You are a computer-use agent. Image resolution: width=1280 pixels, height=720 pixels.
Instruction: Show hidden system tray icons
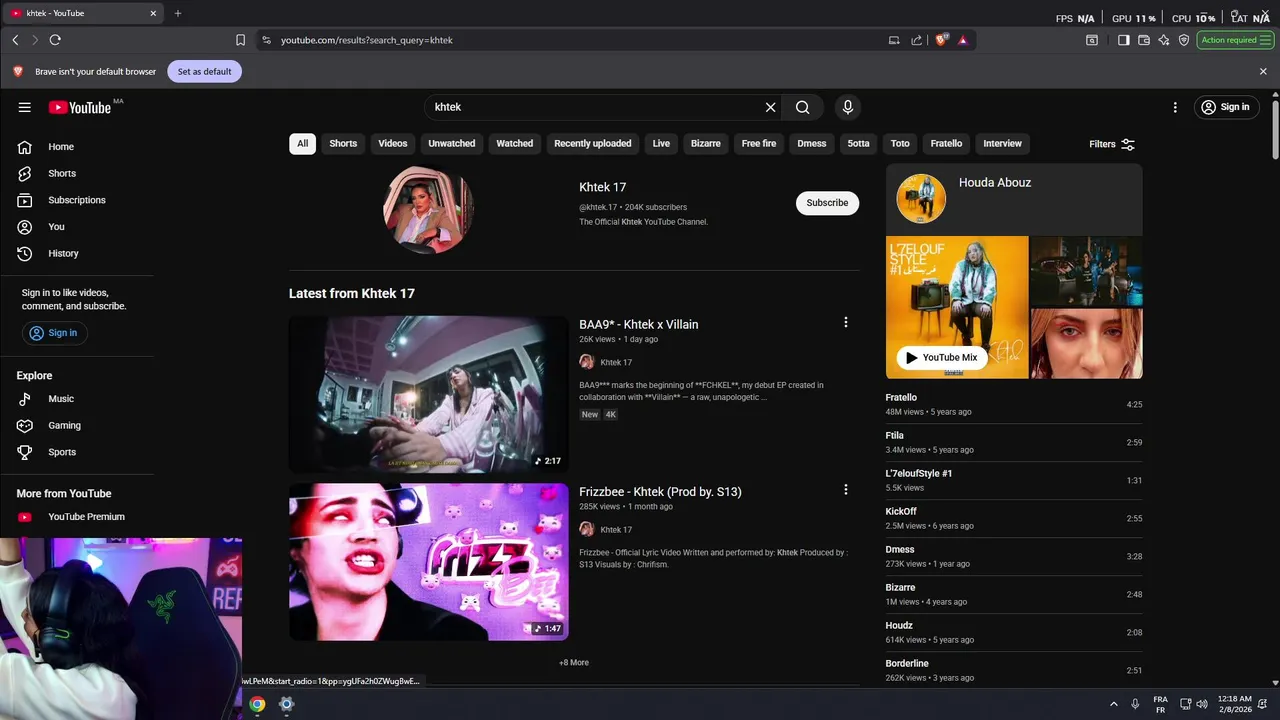1113,704
